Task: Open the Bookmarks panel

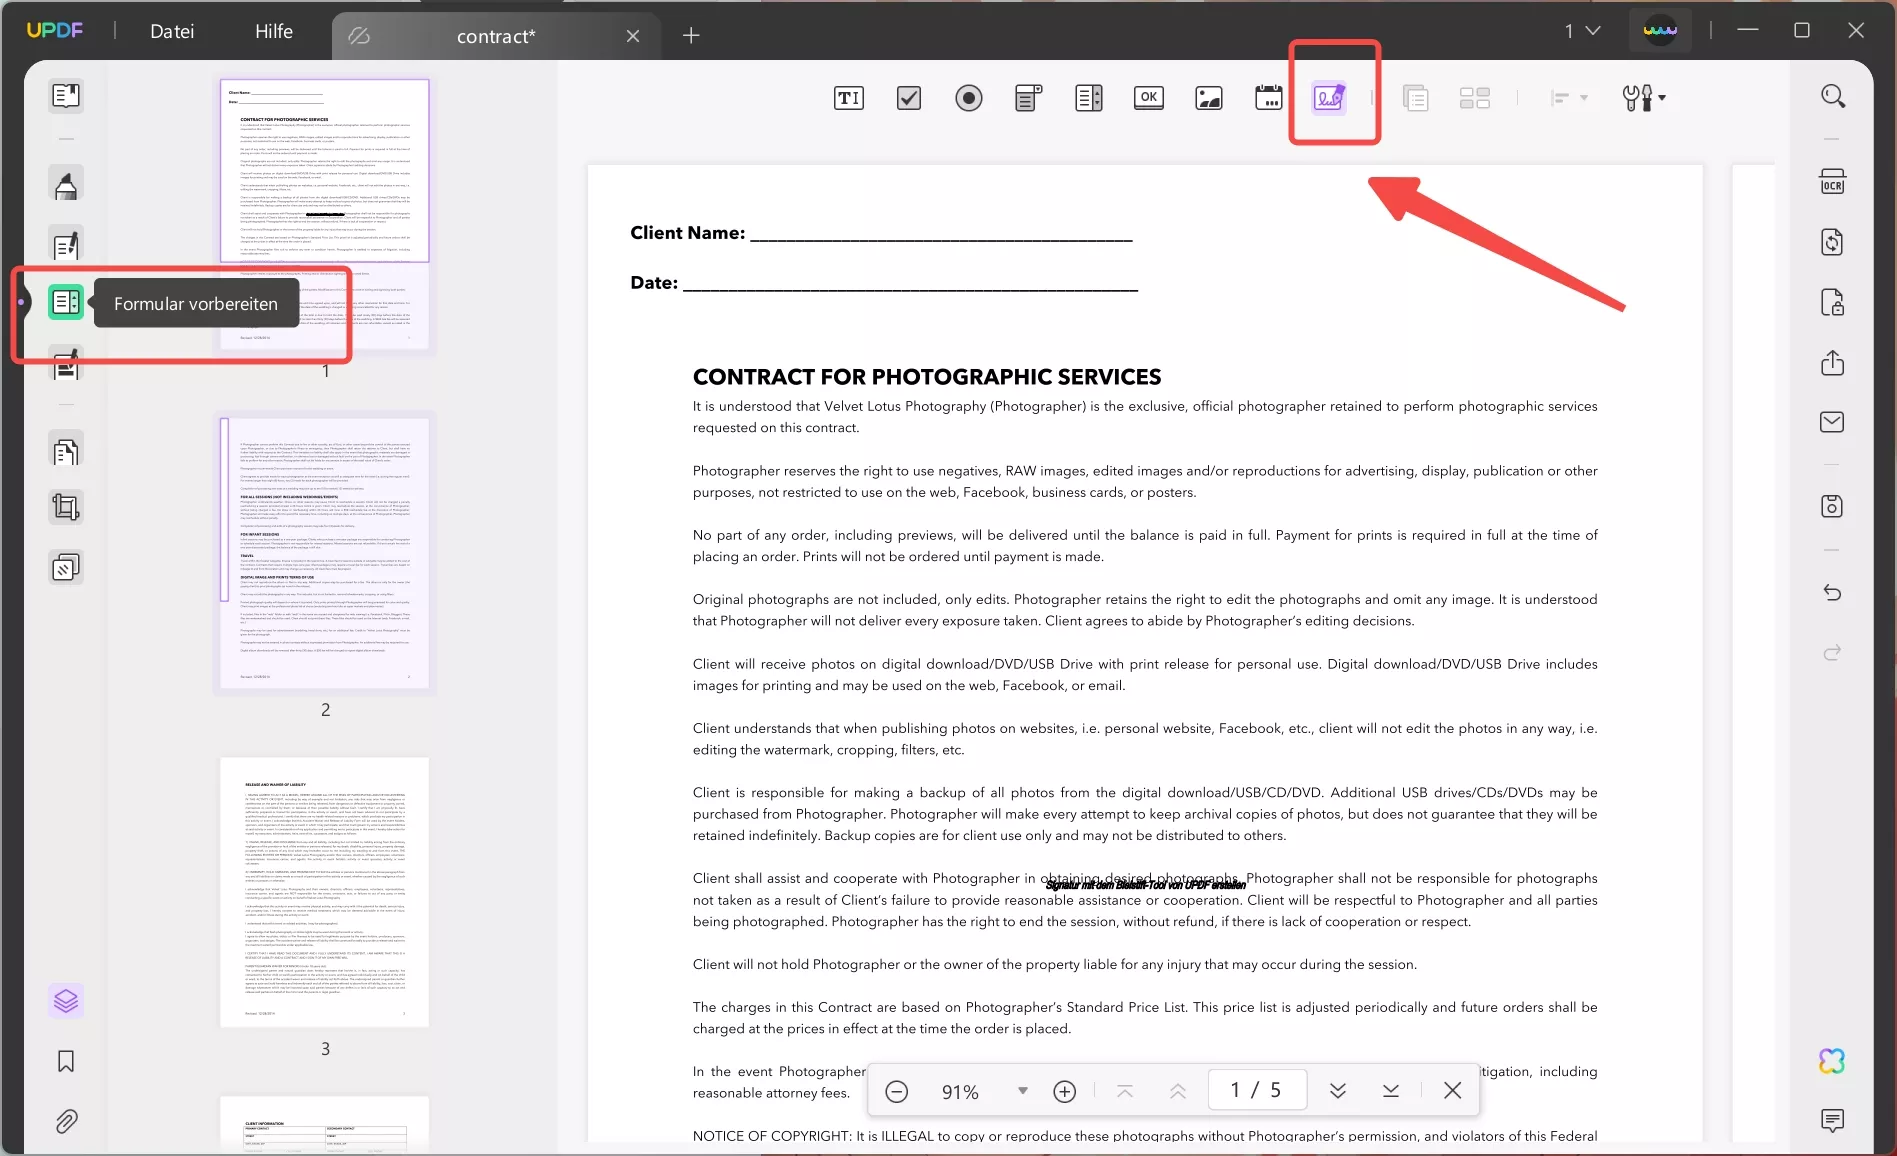Action: [66, 1061]
